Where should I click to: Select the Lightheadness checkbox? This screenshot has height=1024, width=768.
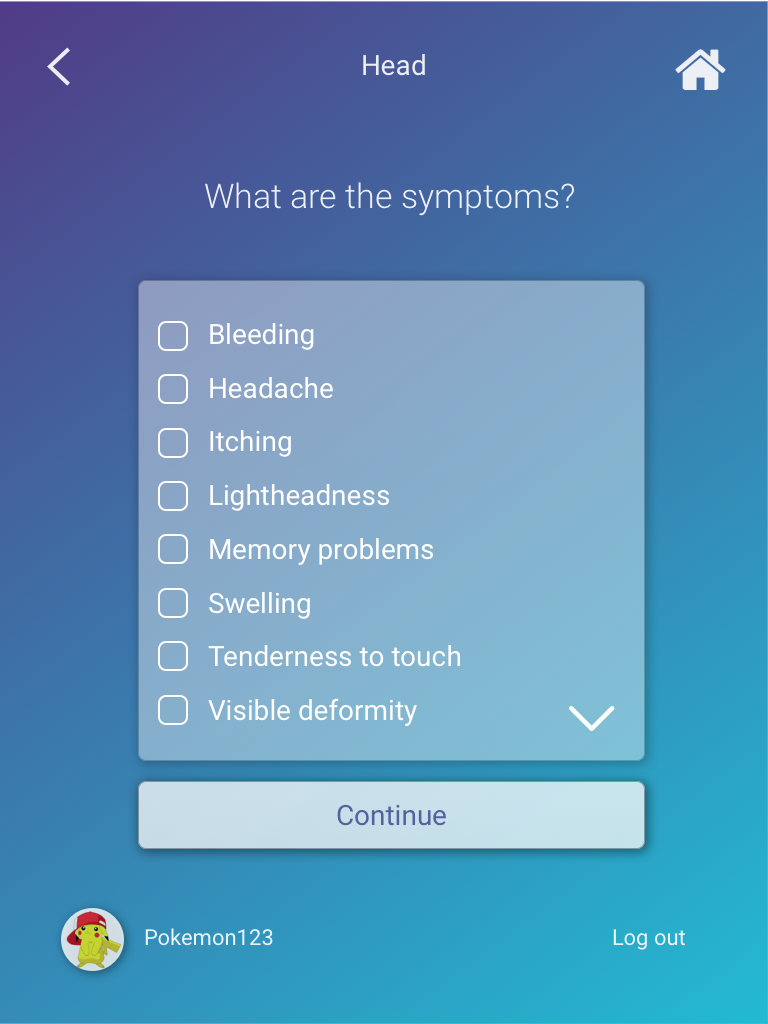(173, 496)
